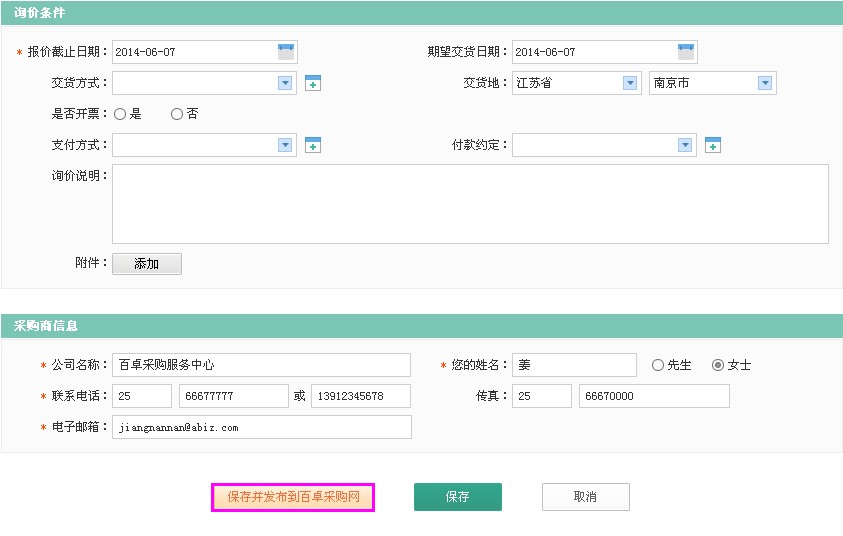Open the 南京市 city dropdown
This screenshot has width=843, height=536.
click(765, 84)
